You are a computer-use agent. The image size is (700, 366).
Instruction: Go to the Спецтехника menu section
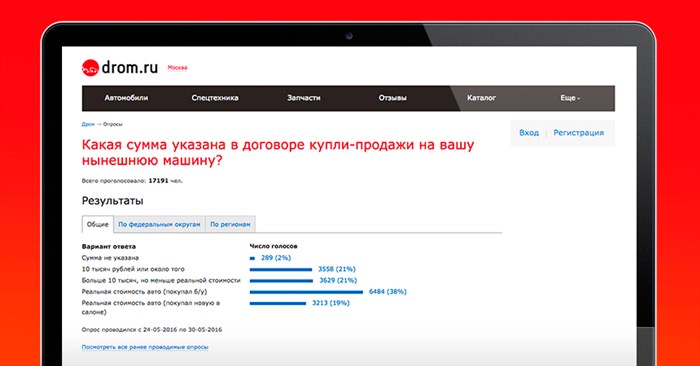[215, 98]
